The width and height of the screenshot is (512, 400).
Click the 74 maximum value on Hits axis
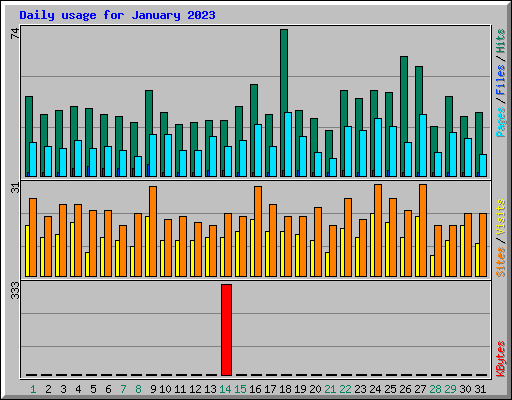pyautogui.click(x=15, y=33)
